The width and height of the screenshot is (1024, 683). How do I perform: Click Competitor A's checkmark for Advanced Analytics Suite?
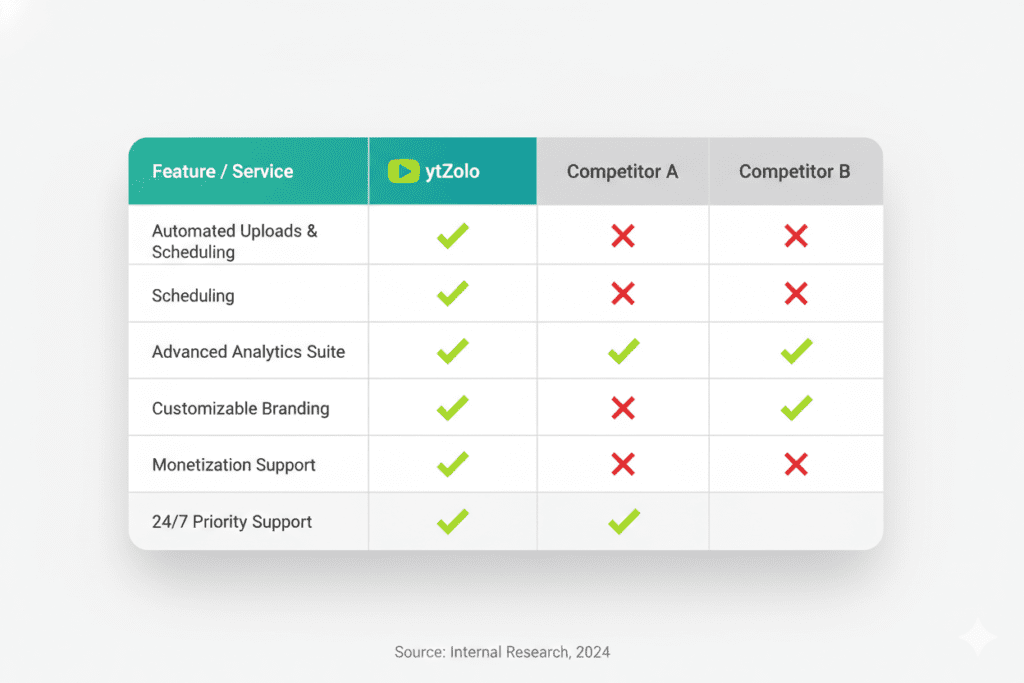(x=623, y=351)
